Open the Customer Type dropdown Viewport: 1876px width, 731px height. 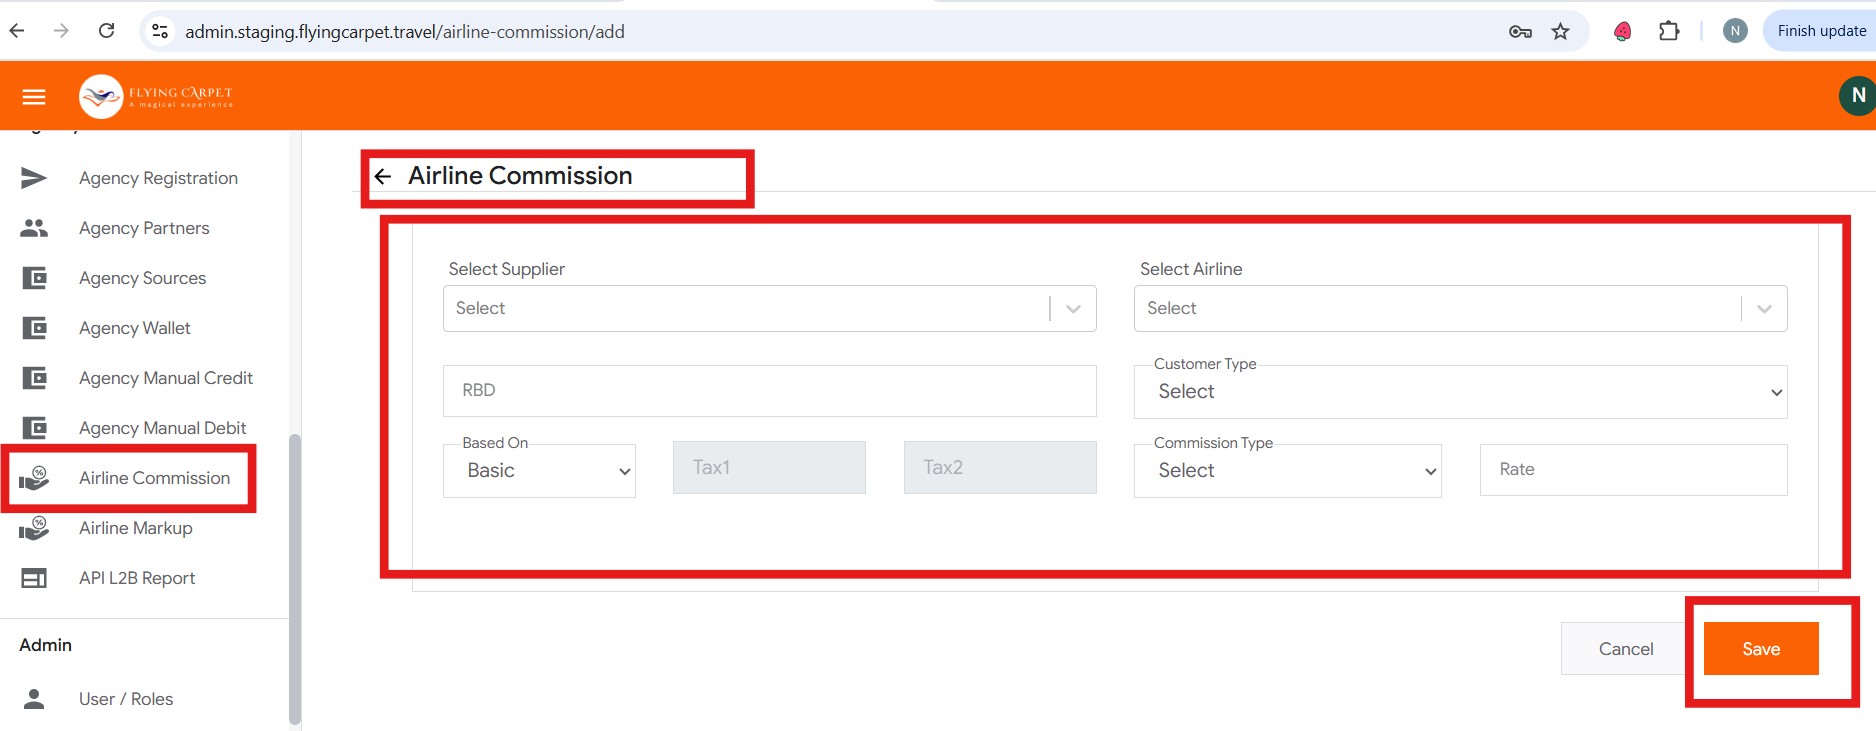pos(1460,392)
